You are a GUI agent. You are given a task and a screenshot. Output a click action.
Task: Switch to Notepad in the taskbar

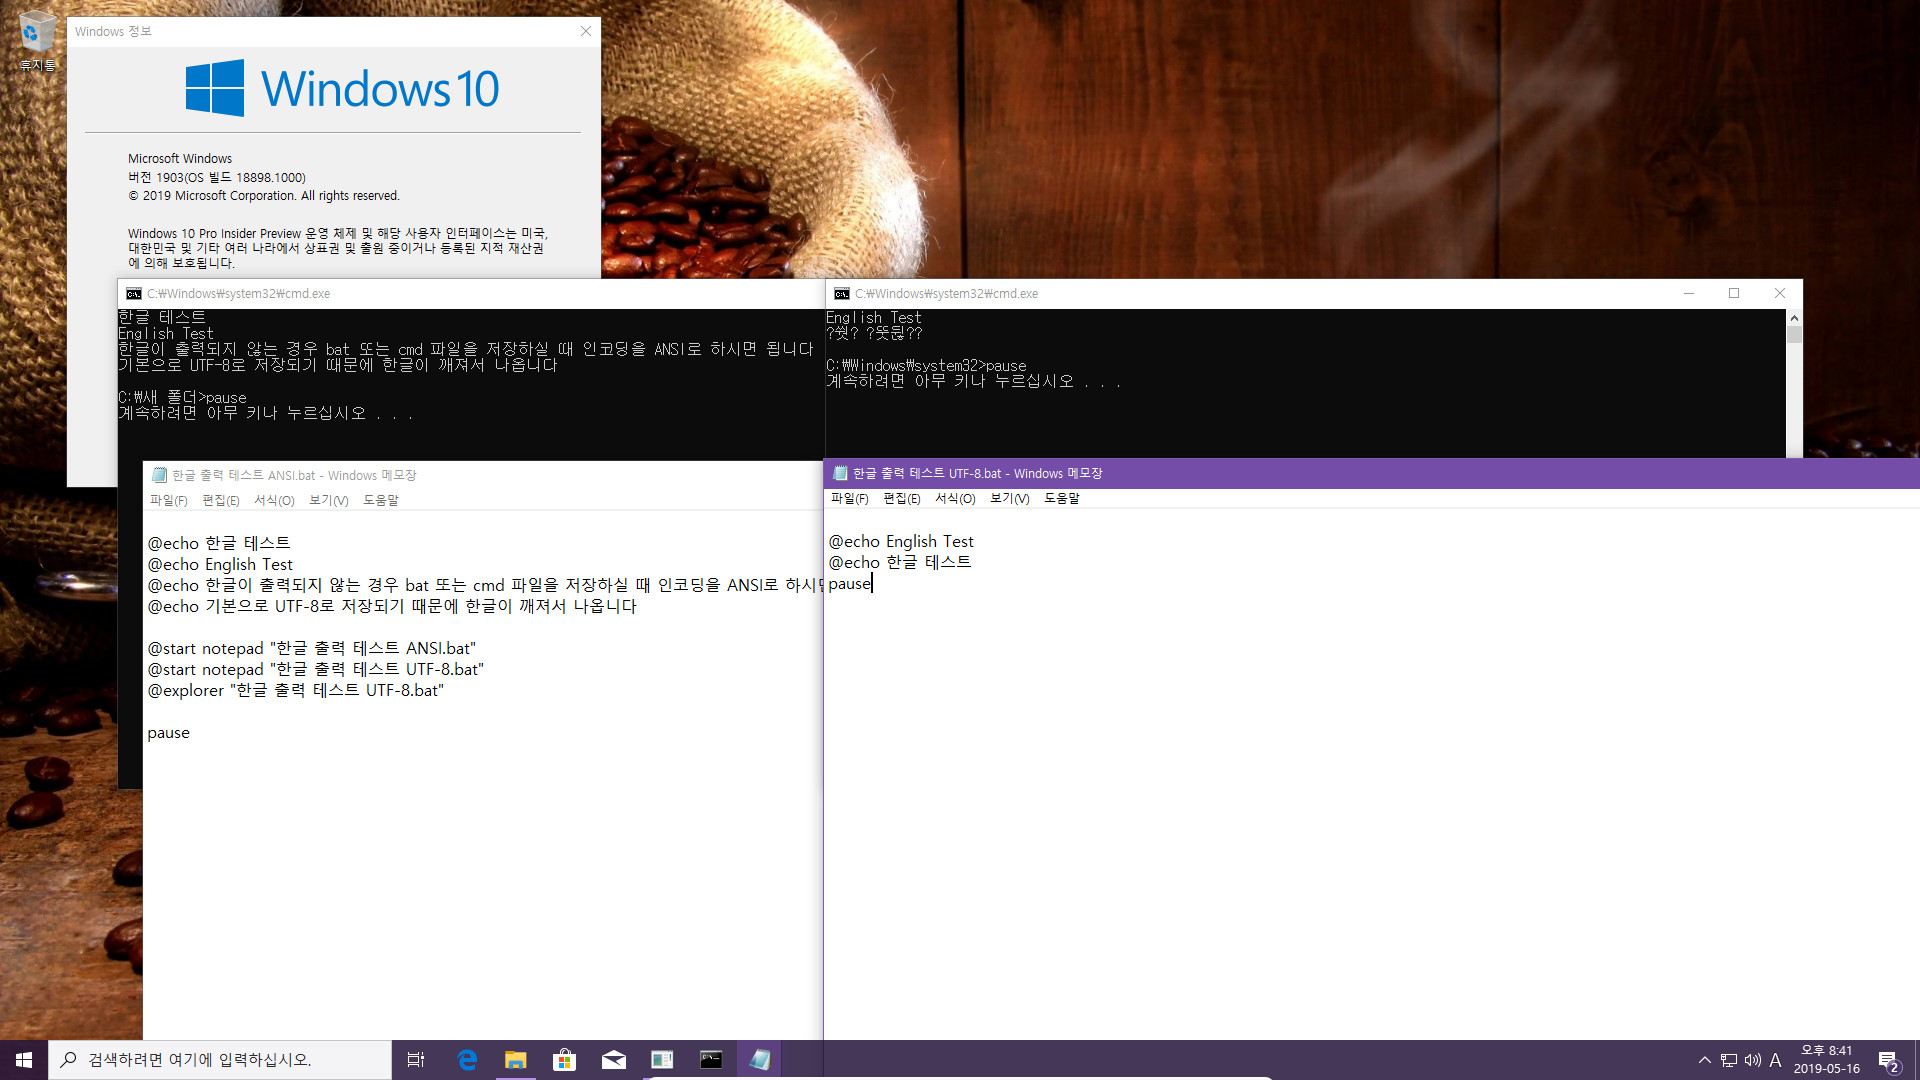click(760, 1060)
